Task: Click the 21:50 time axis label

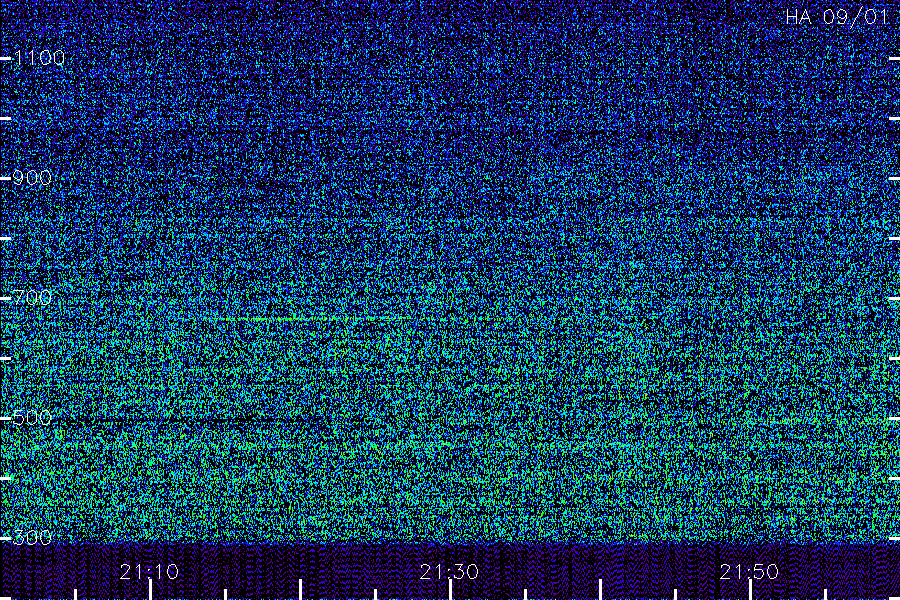Action: click(x=749, y=571)
